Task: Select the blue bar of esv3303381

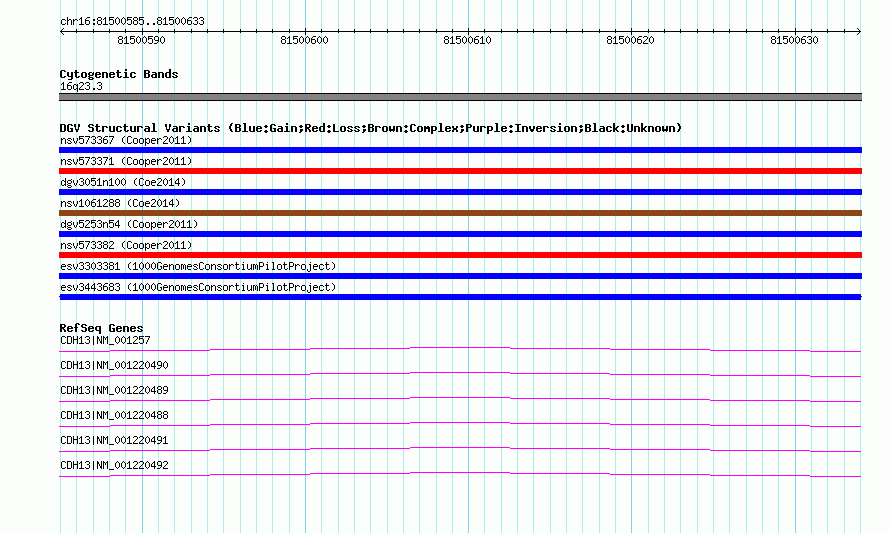Action: click(x=460, y=276)
